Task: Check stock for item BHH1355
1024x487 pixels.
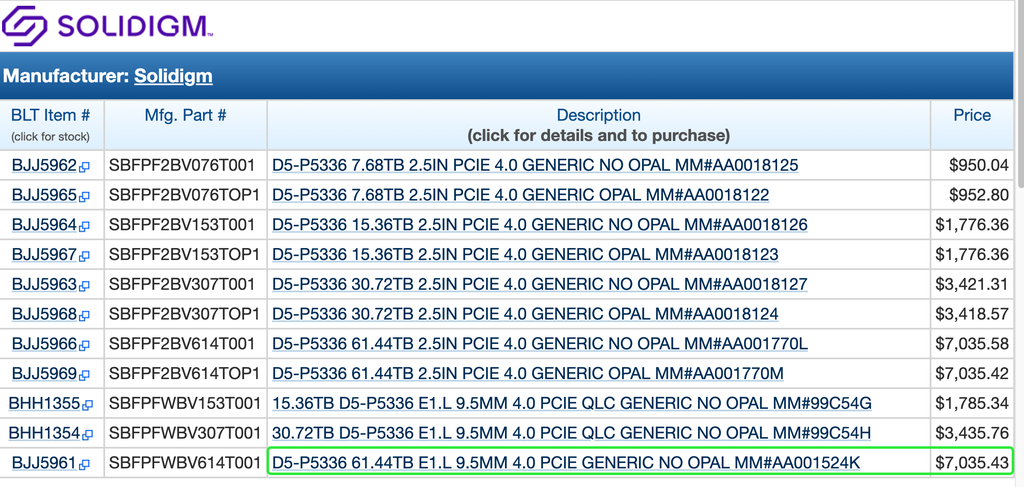Action: click(44, 404)
